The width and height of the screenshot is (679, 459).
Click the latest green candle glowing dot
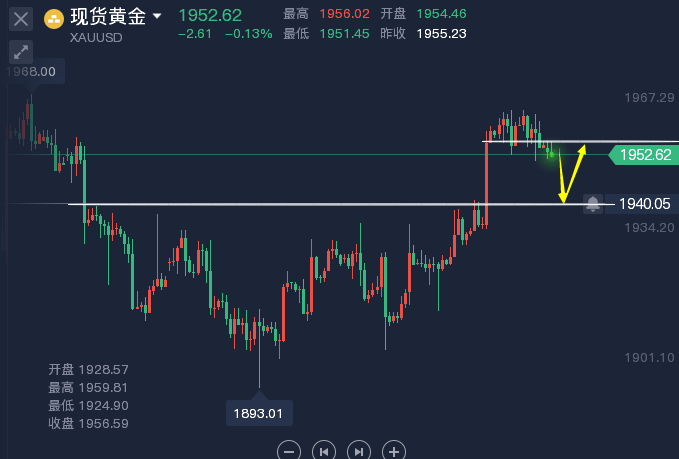552,153
